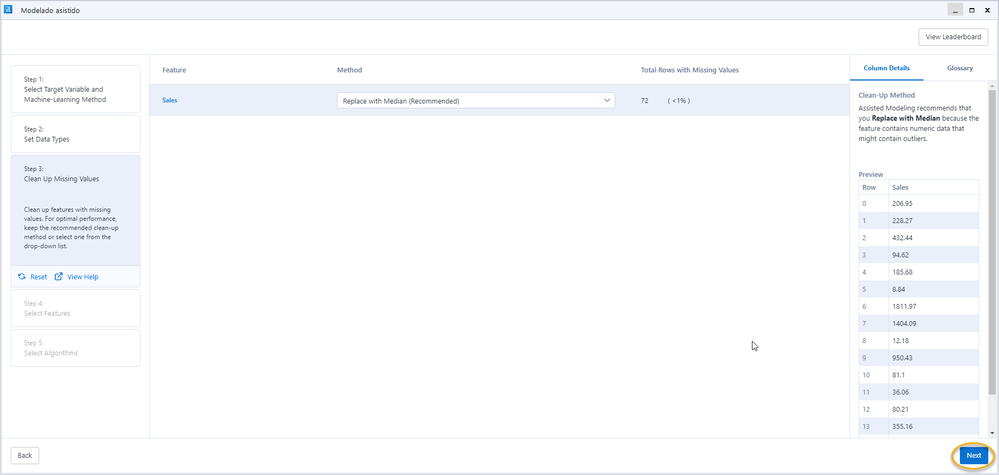Maximize the Modelado asistido window
The width and height of the screenshot is (999, 475).
tap(972, 10)
